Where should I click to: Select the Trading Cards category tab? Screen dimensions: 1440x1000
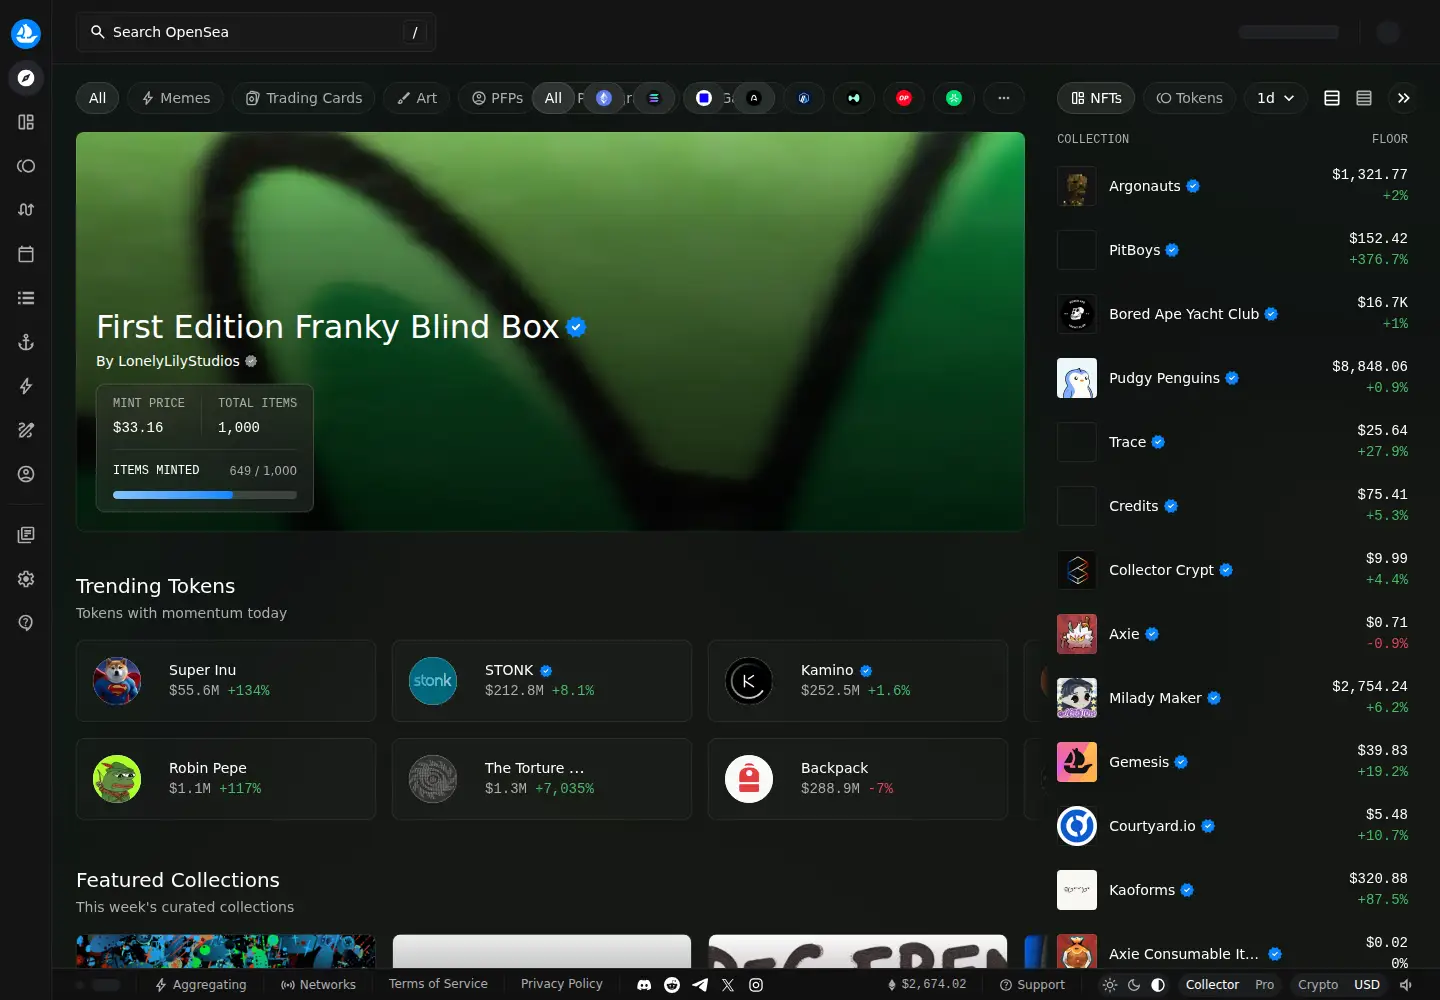pos(303,98)
